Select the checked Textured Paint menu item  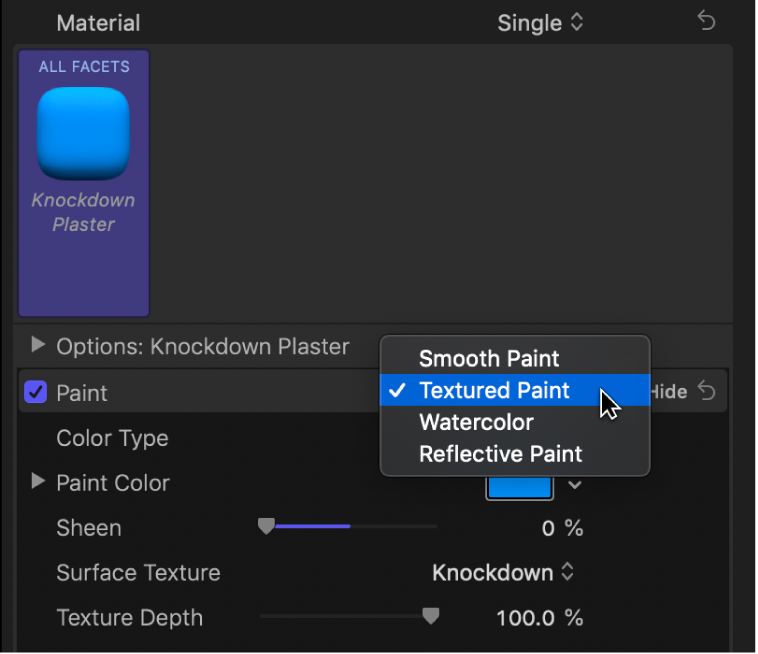[x=494, y=390]
